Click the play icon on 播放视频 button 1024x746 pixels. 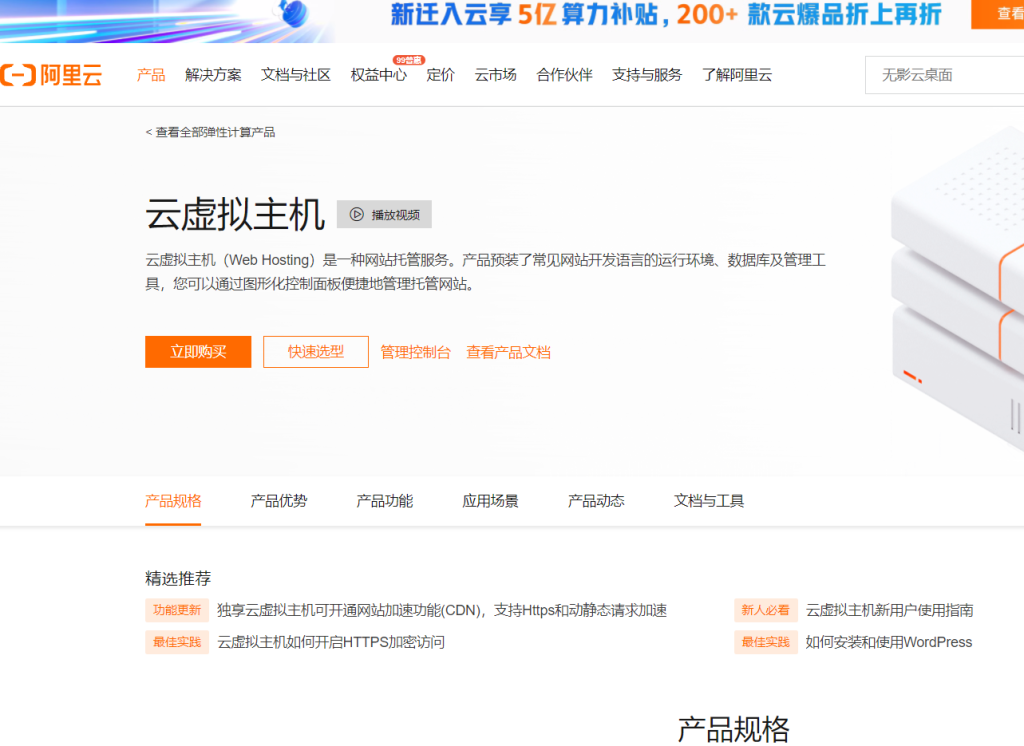point(355,214)
